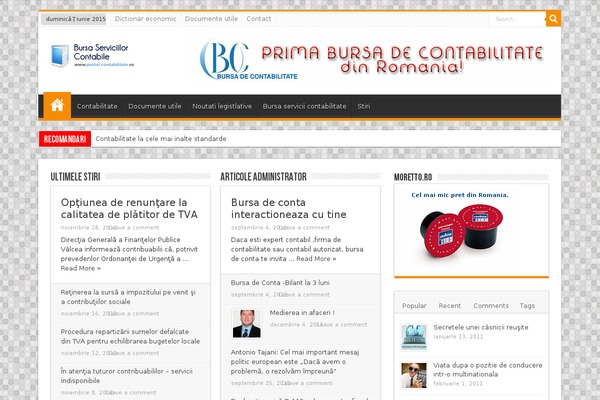Click the Bursa Serviciilor Contabile logo
Image resolution: width=600 pixels, height=400 pixels.
click(93, 56)
